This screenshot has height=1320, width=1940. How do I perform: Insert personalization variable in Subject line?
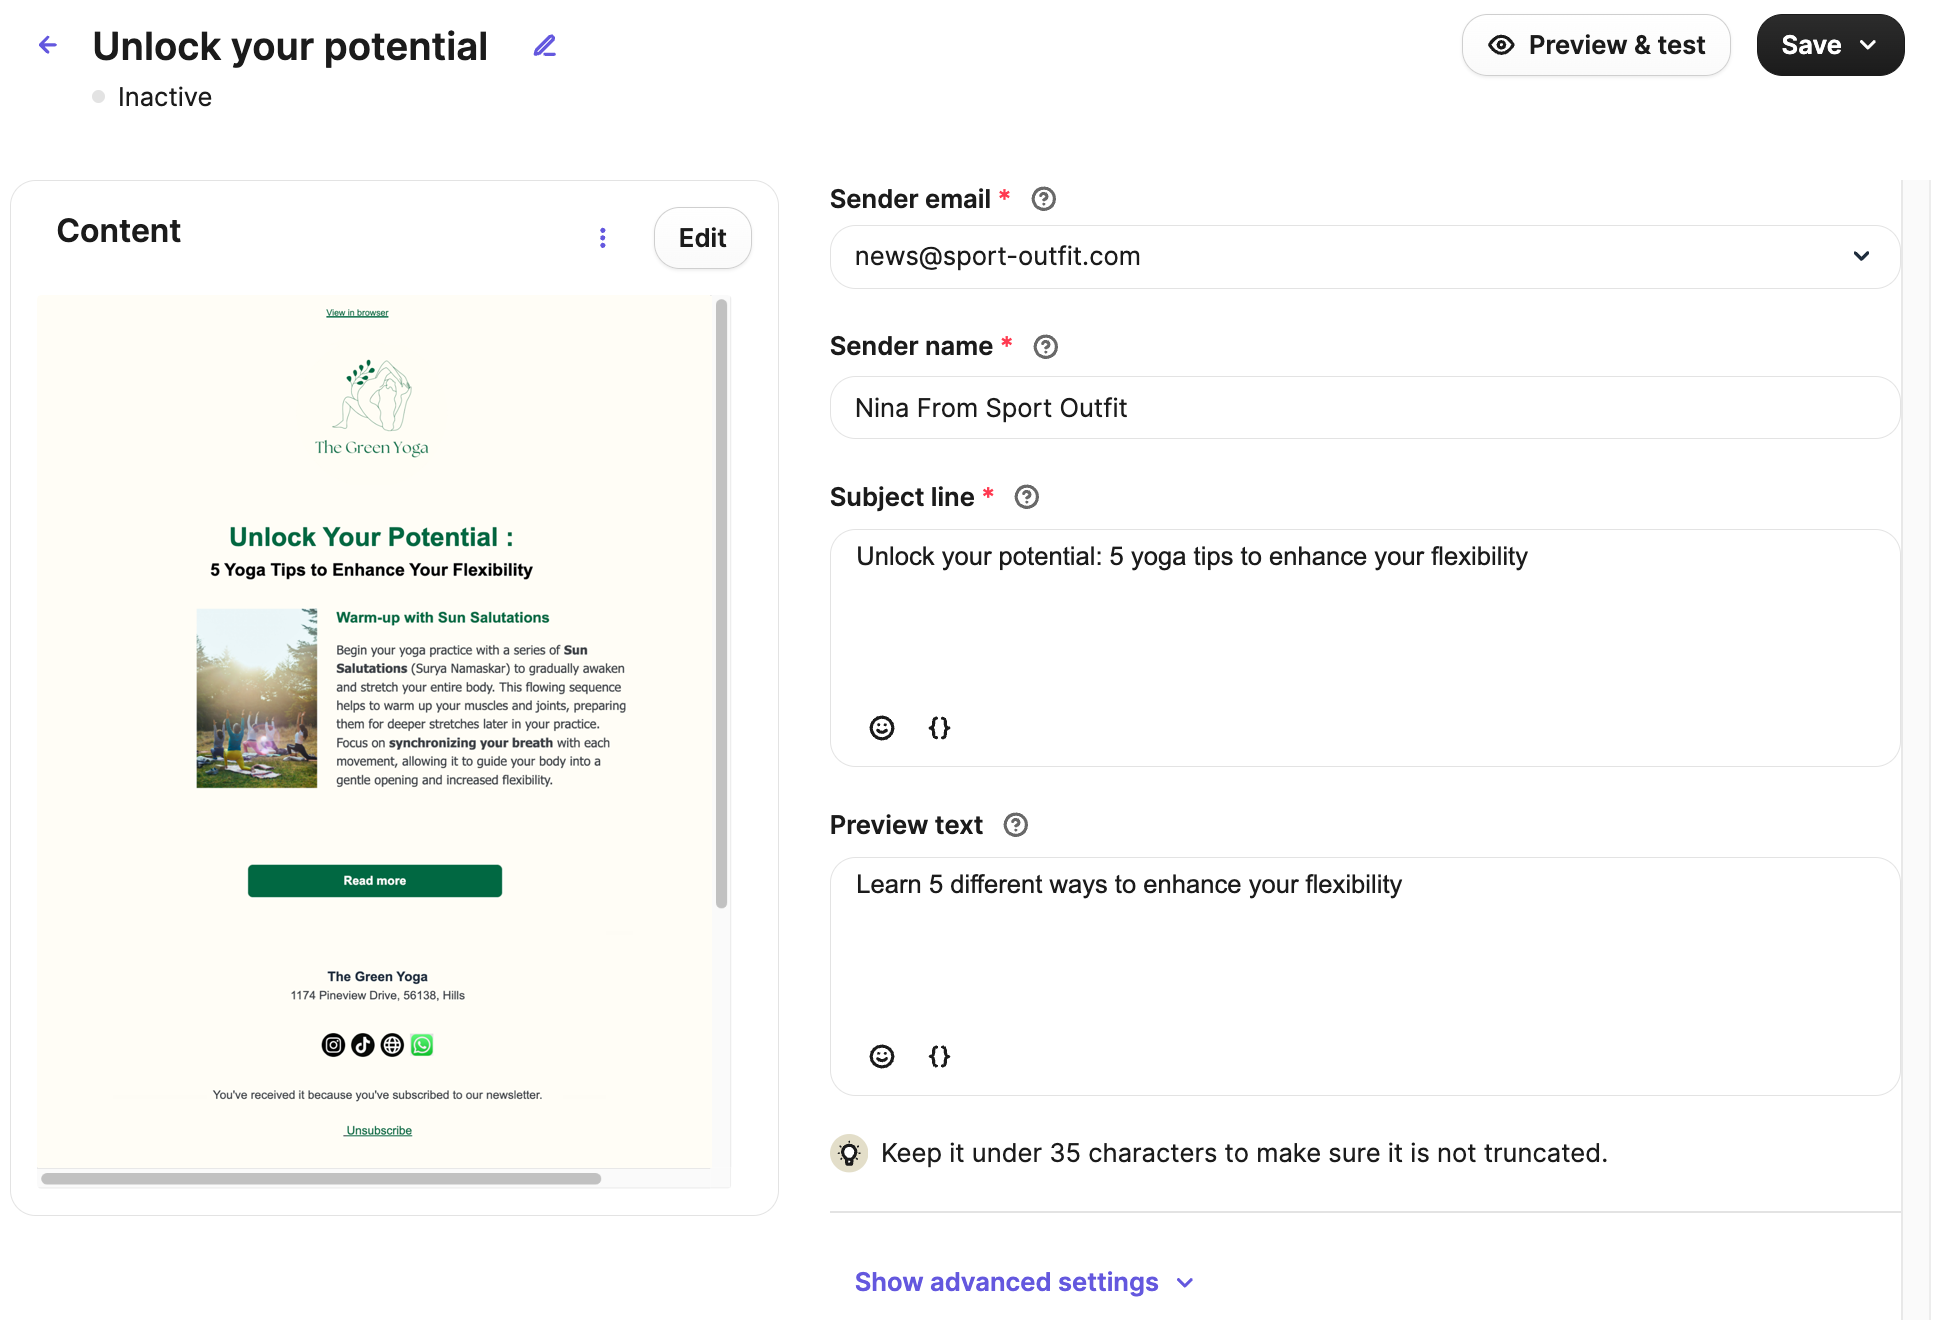939,728
